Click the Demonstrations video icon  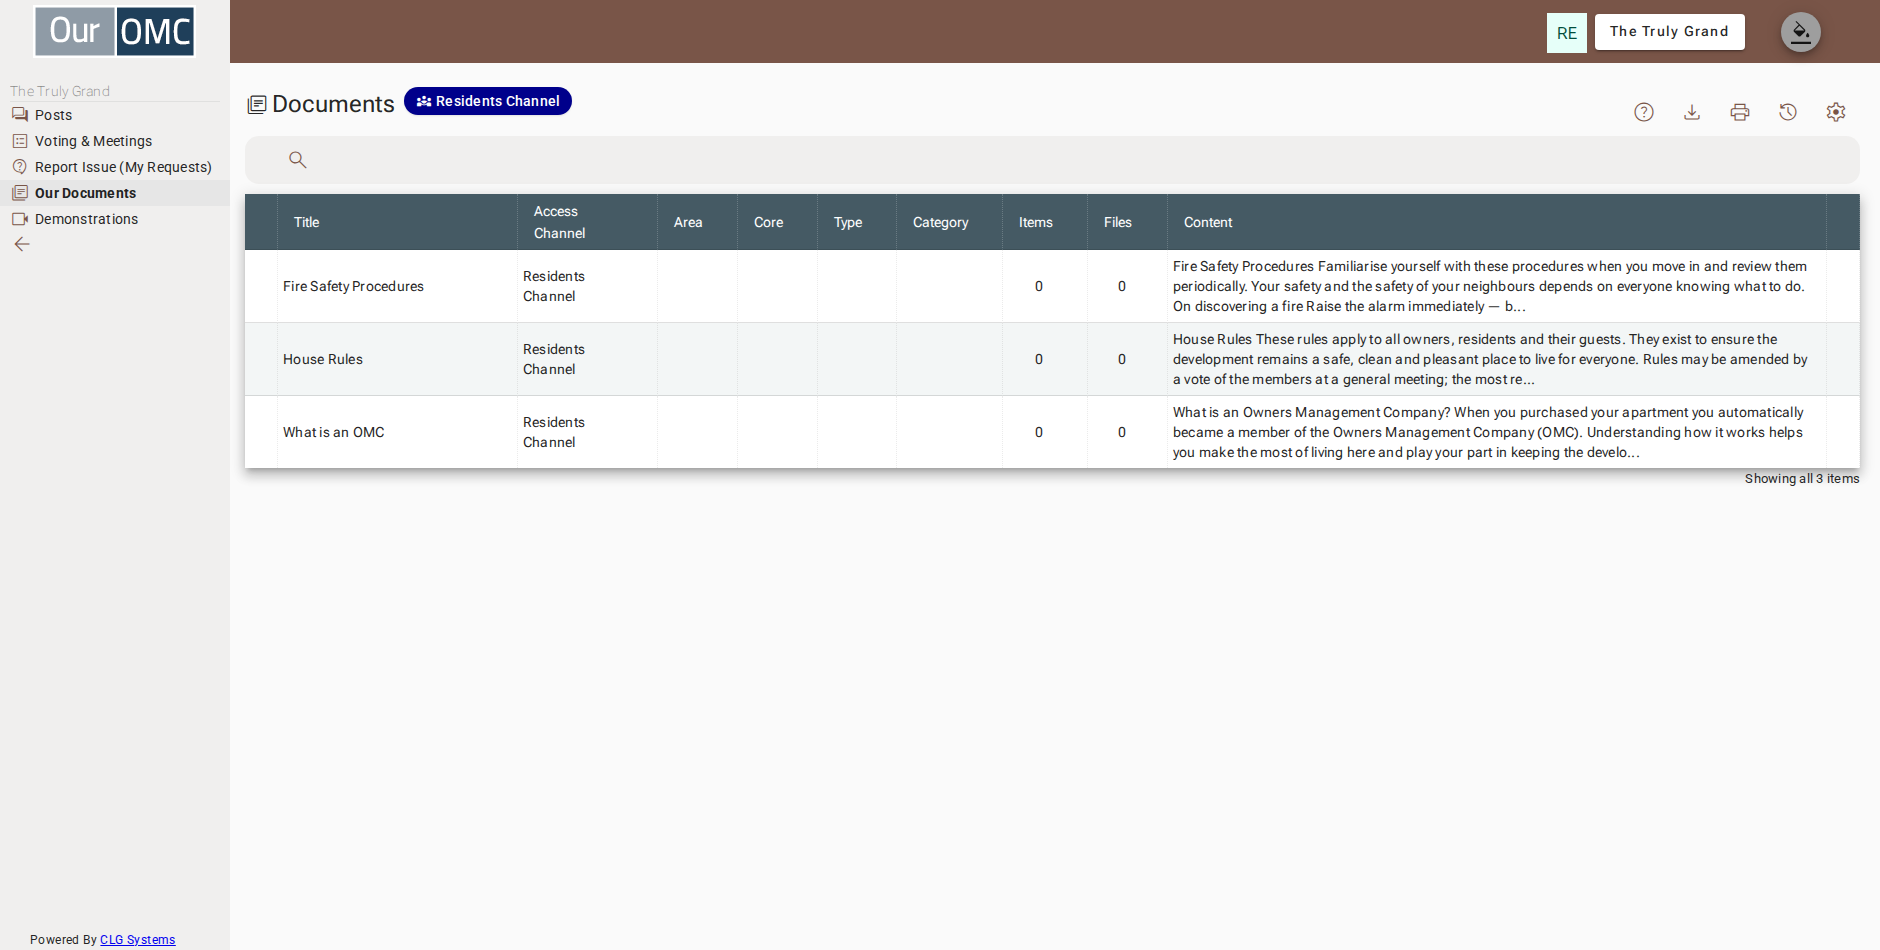click(20, 219)
